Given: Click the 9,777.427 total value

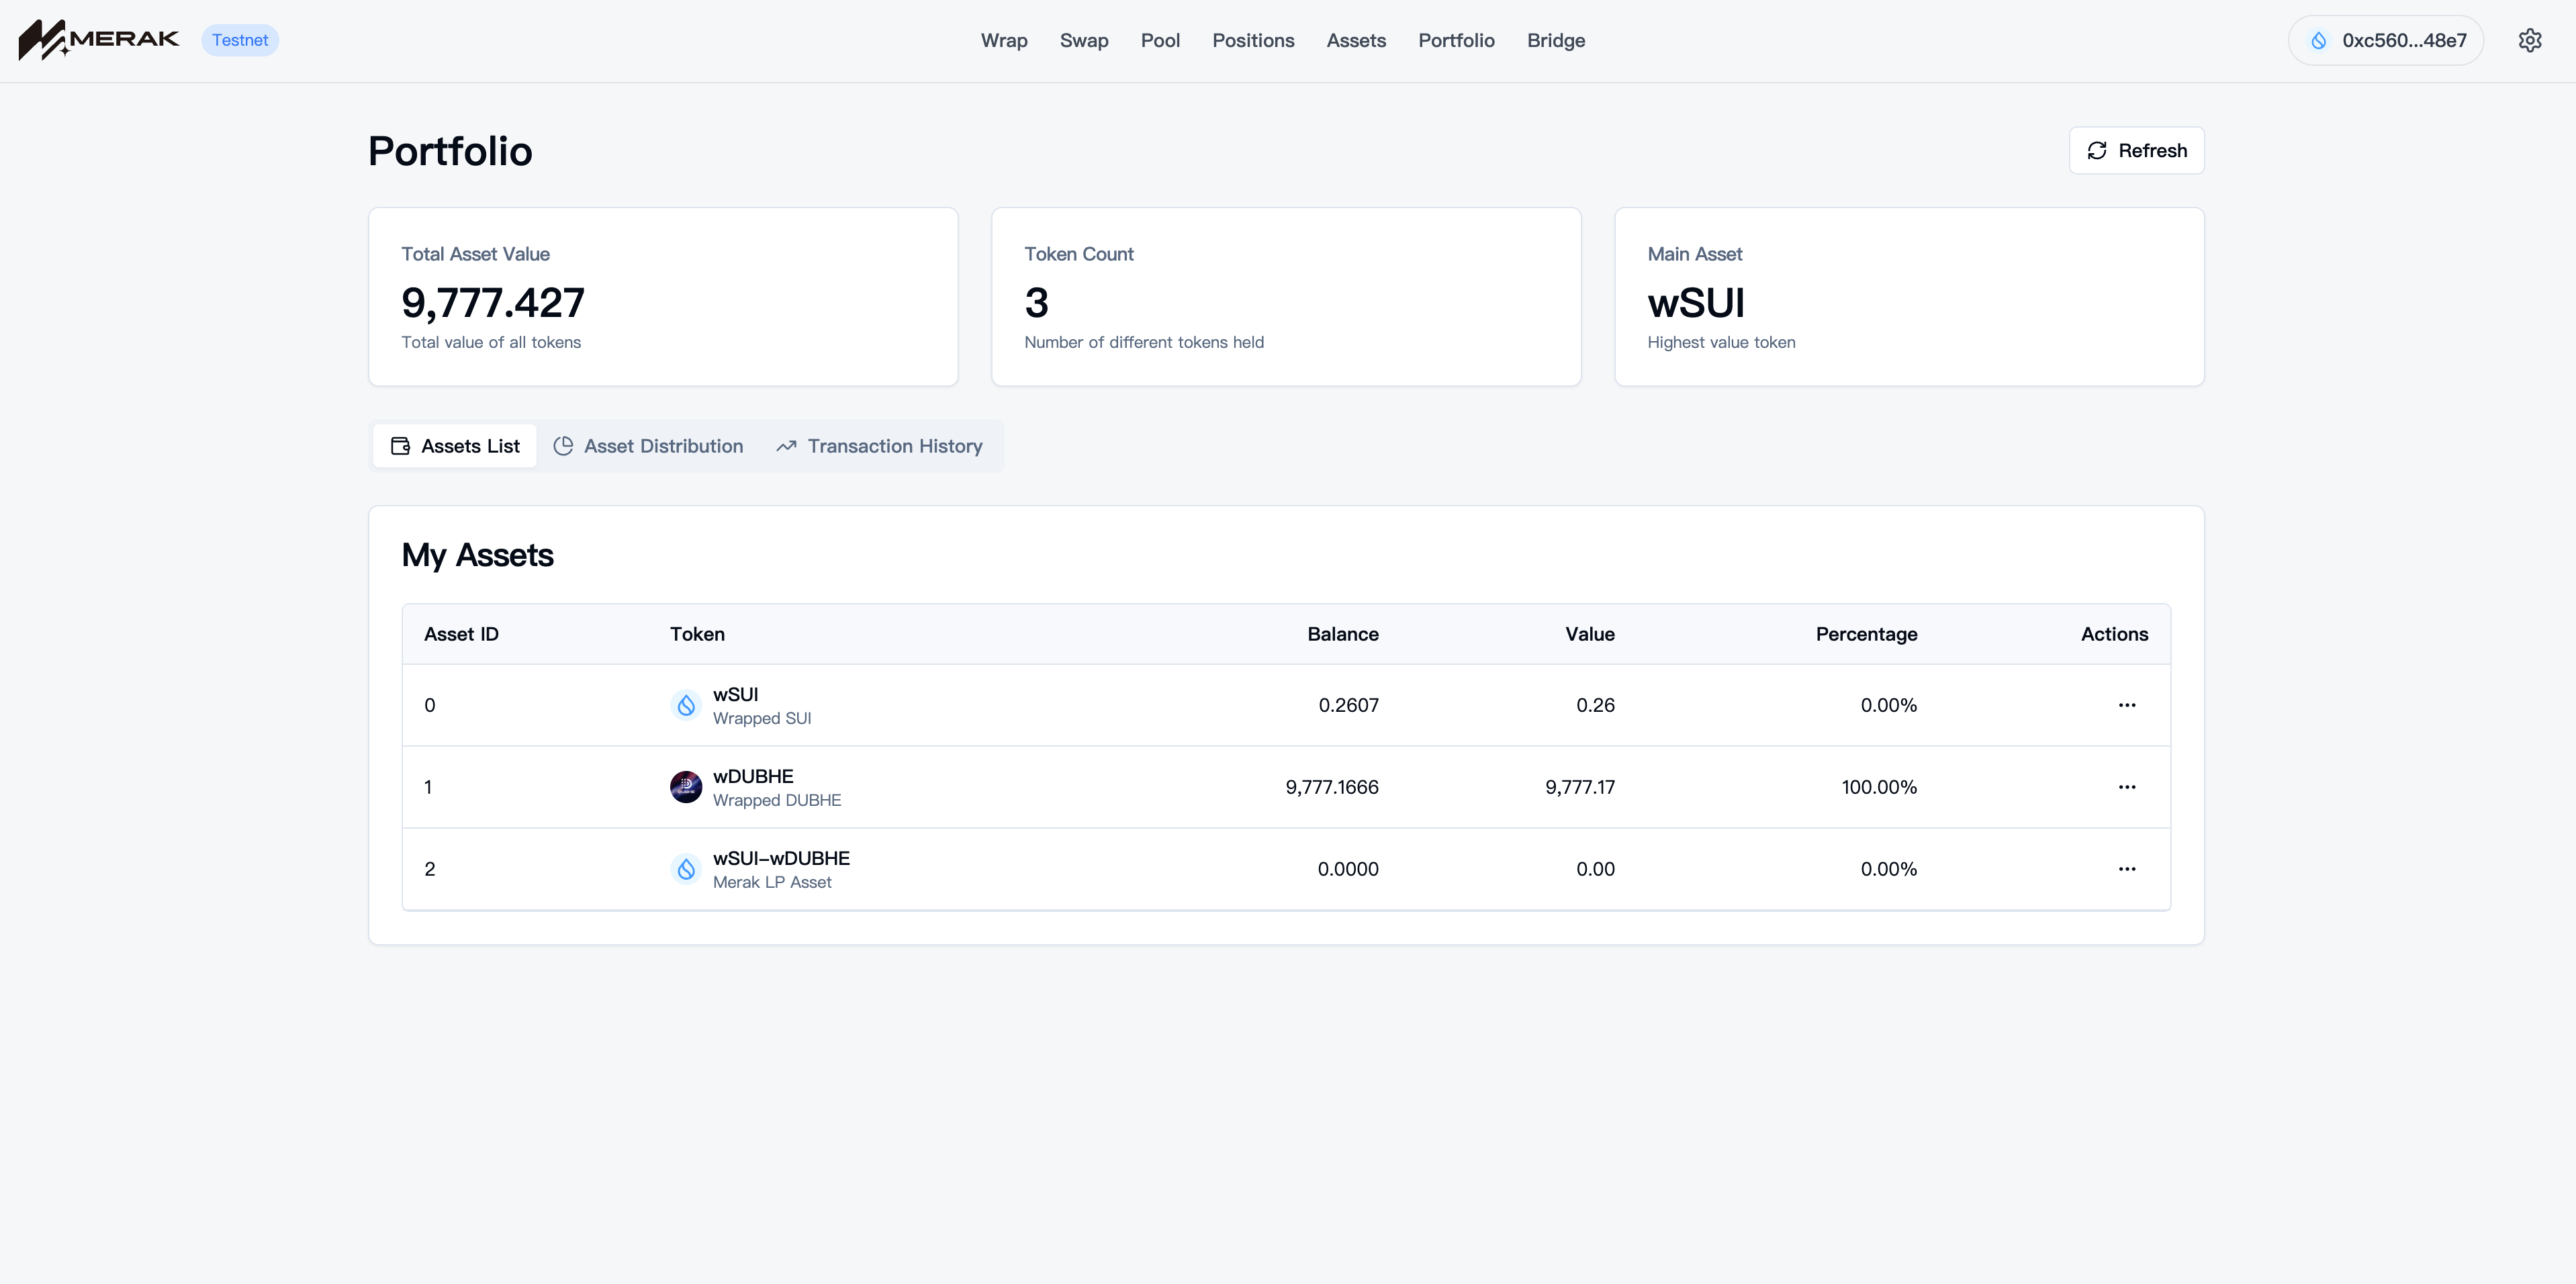Looking at the screenshot, I should tap(492, 302).
